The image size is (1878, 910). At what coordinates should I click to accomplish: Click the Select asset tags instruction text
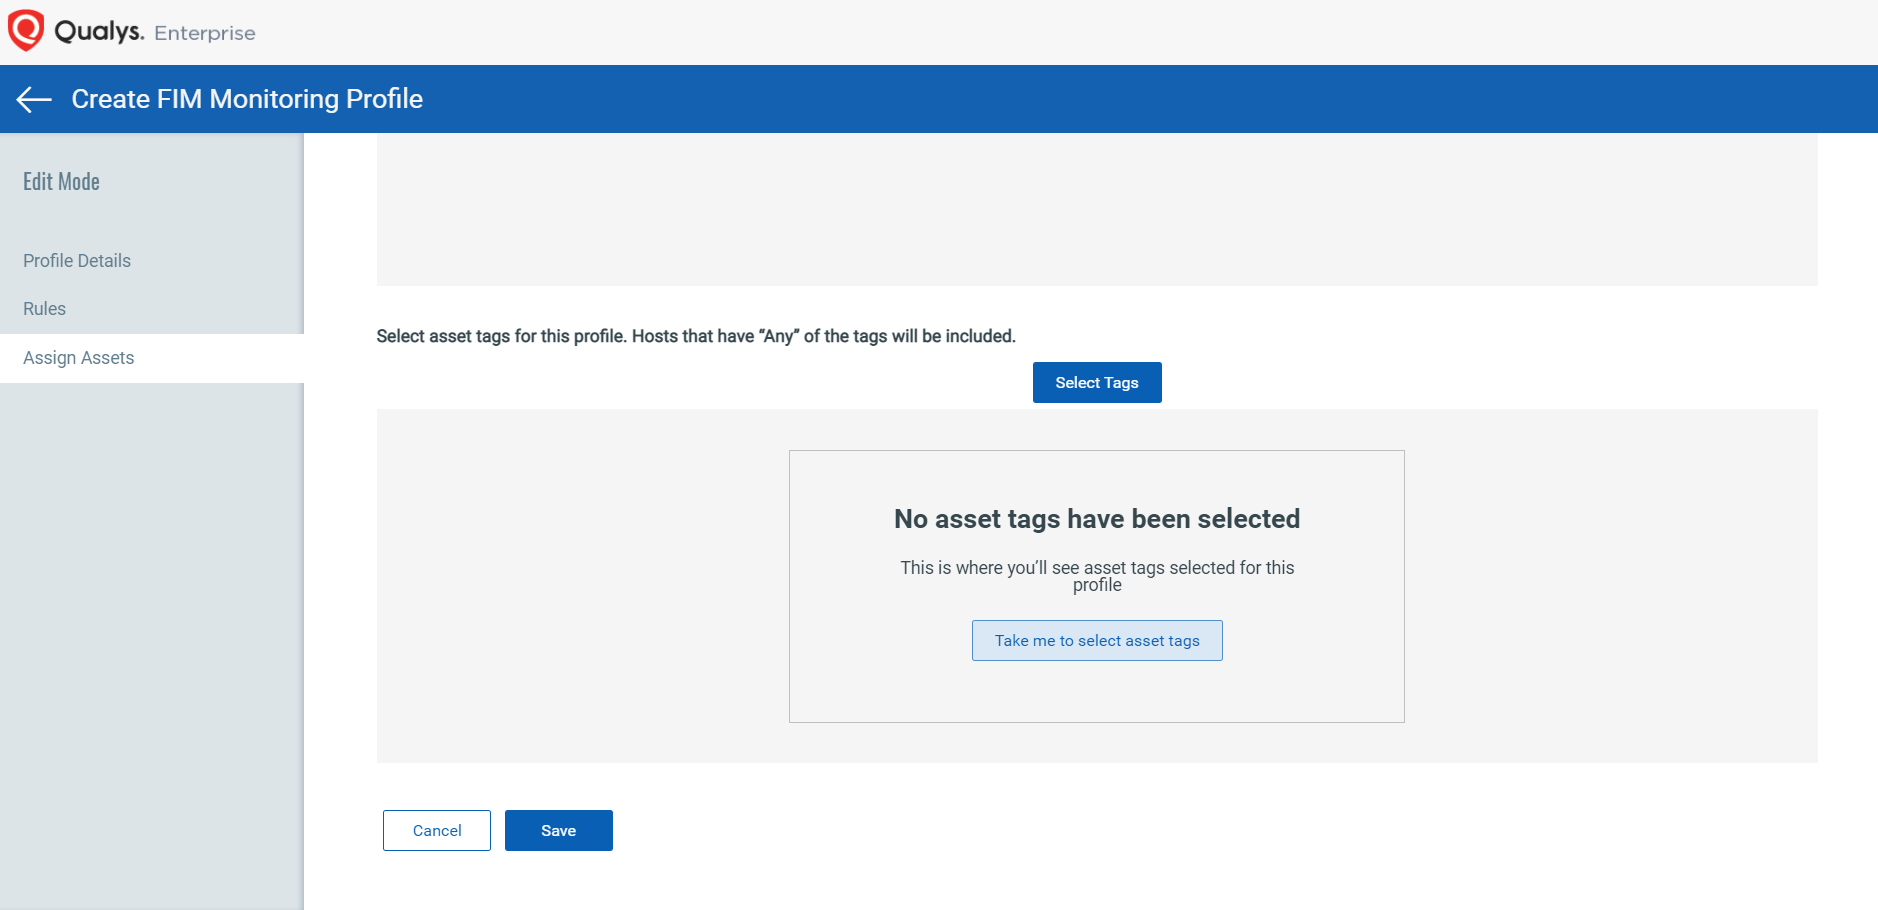[695, 337]
